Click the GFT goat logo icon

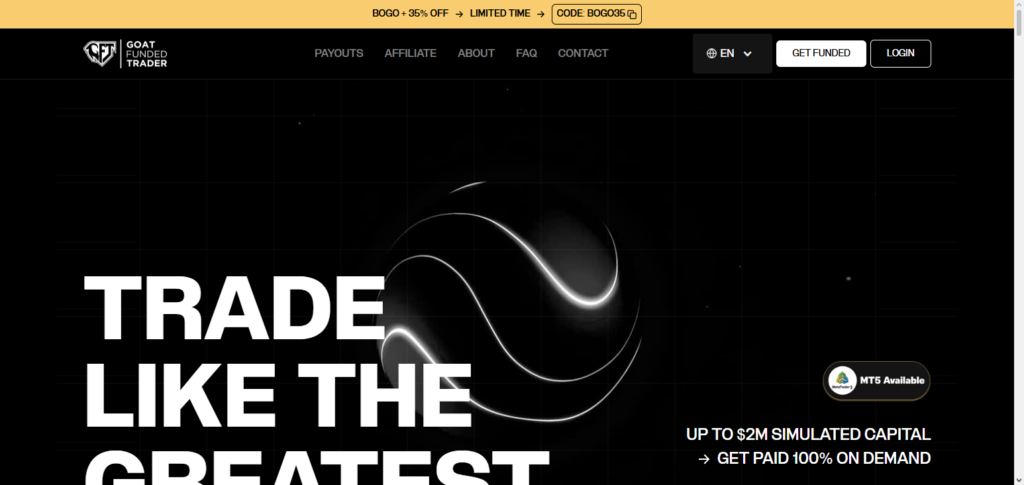pyautogui.click(x=99, y=53)
